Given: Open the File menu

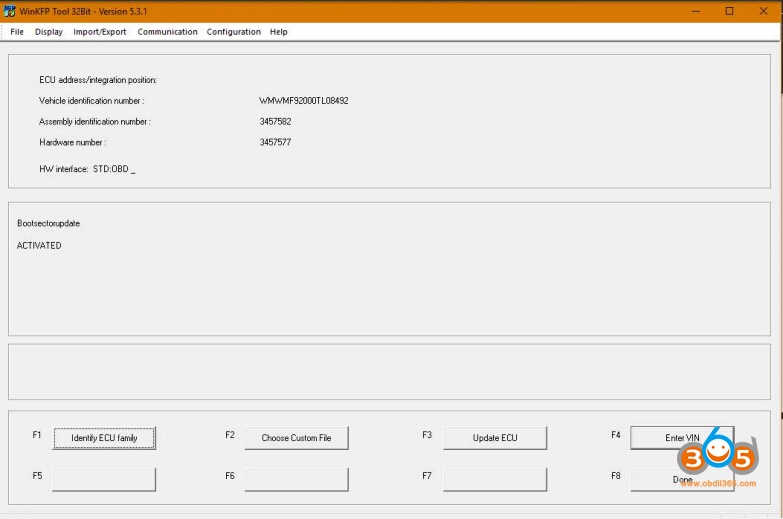Looking at the screenshot, I should pos(17,32).
